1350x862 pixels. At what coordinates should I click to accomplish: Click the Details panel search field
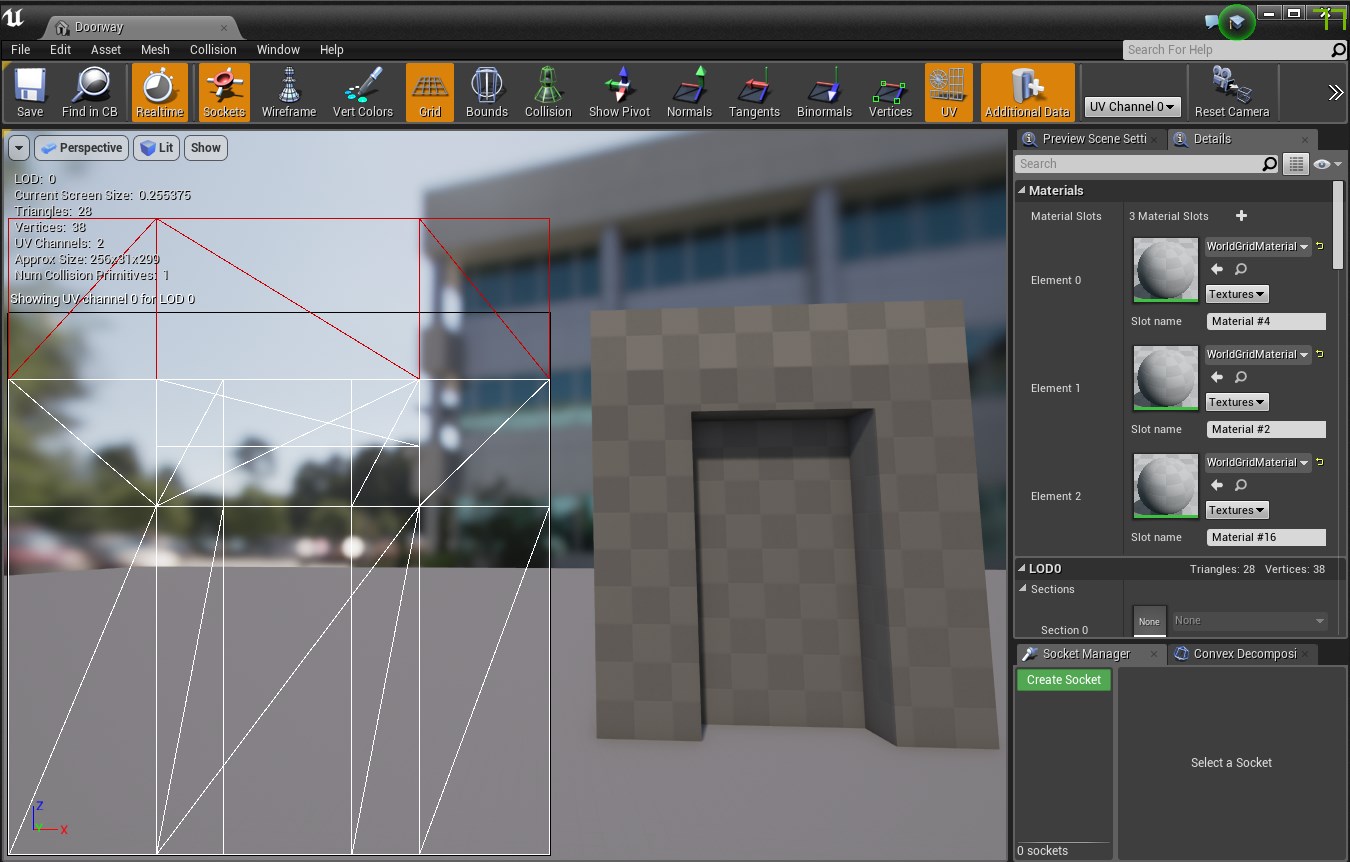tap(1138, 164)
